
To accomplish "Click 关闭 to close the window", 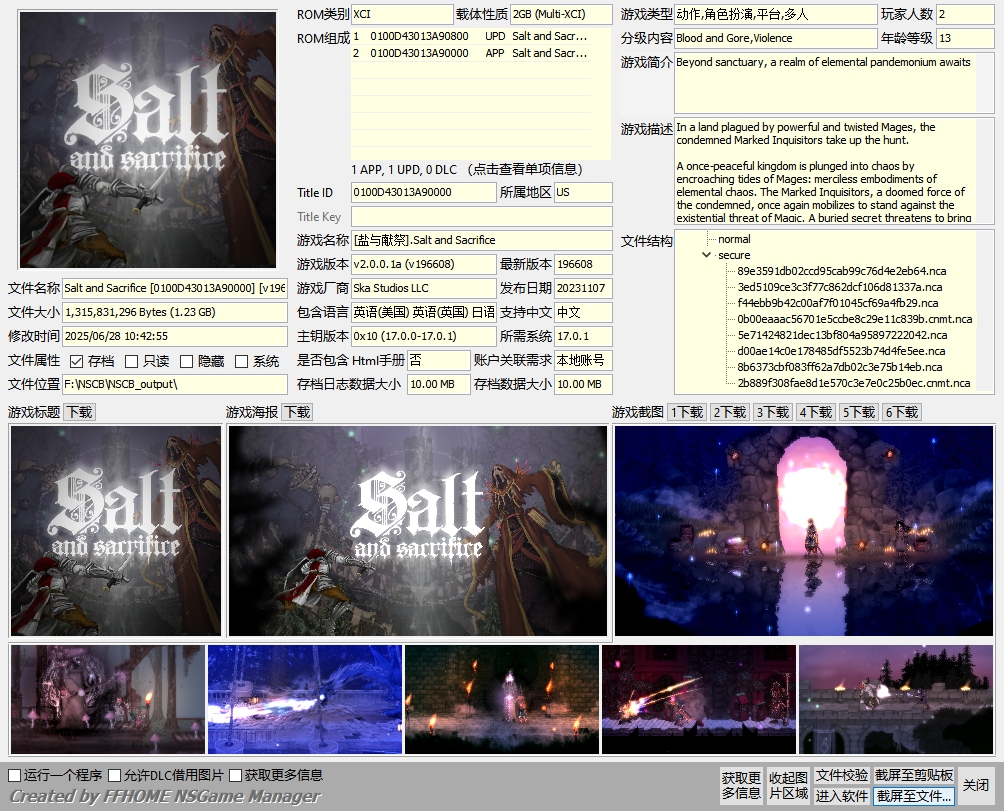I will click(976, 785).
